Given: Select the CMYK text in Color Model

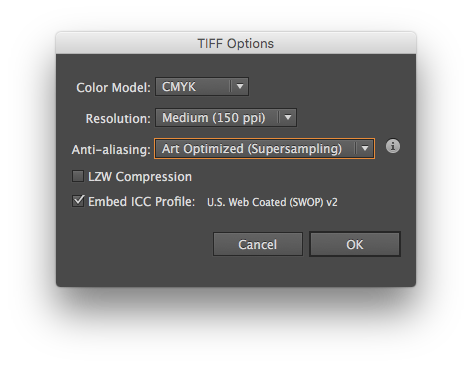Looking at the screenshot, I should (x=179, y=87).
